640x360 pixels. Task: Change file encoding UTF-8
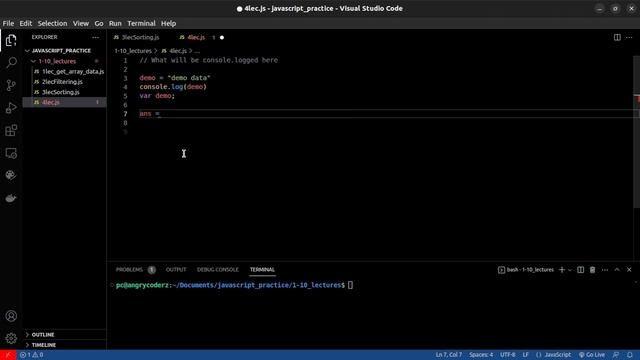[x=508, y=355]
